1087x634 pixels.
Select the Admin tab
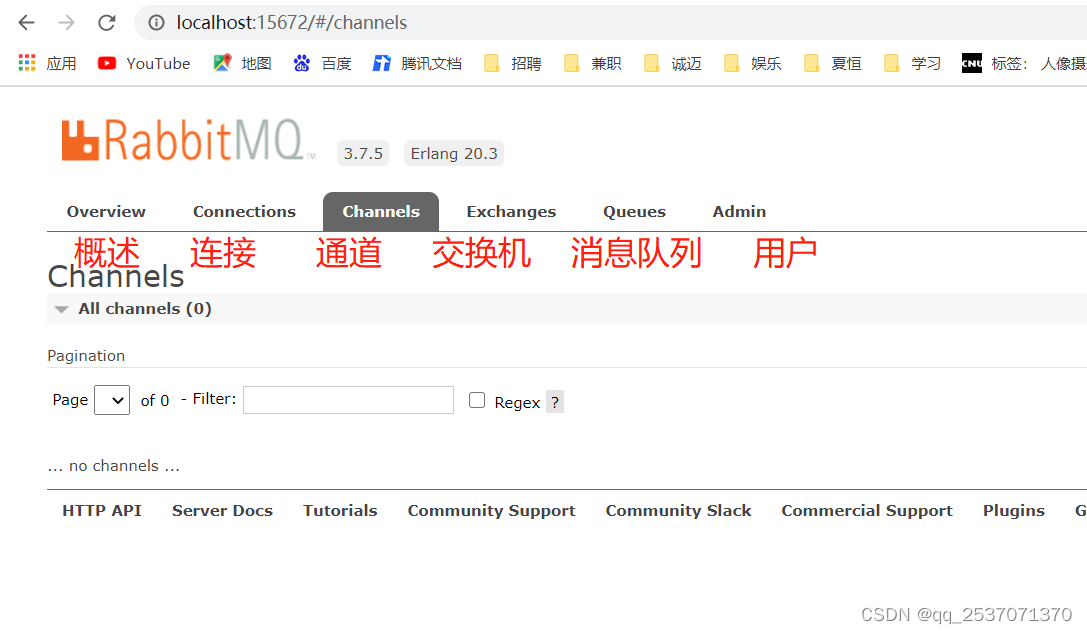click(739, 211)
